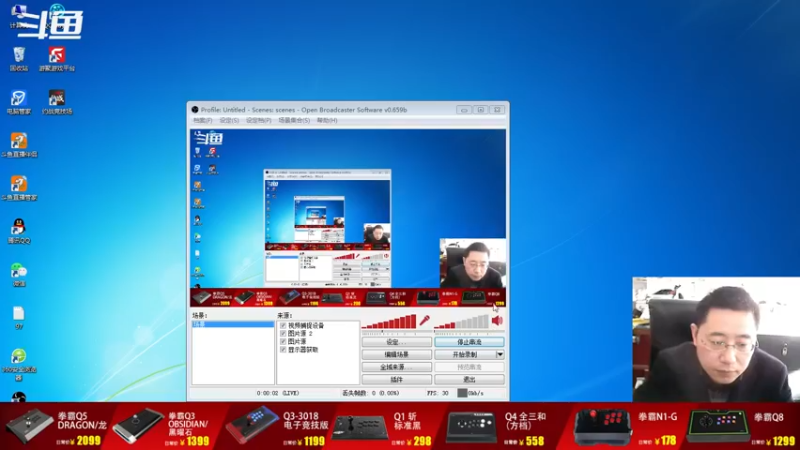The width and height of the screenshot is (800, 450).
Task: Open the 帮助(H) menu
Action: (x=327, y=120)
